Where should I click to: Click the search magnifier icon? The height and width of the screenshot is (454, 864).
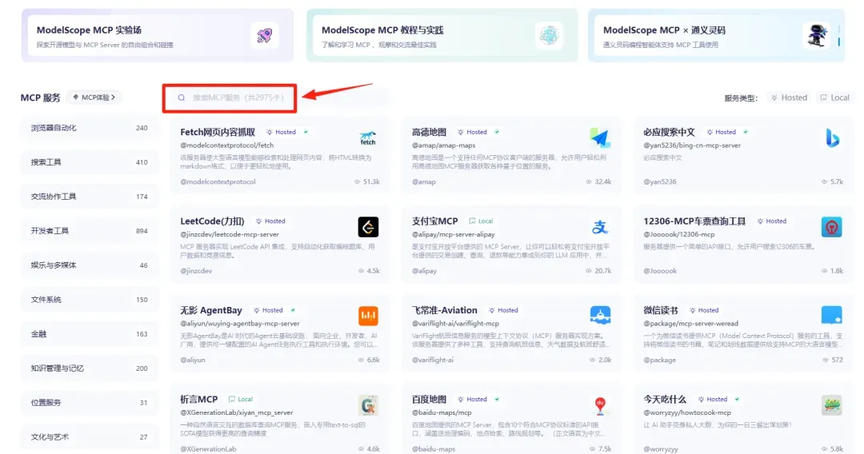click(181, 98)
